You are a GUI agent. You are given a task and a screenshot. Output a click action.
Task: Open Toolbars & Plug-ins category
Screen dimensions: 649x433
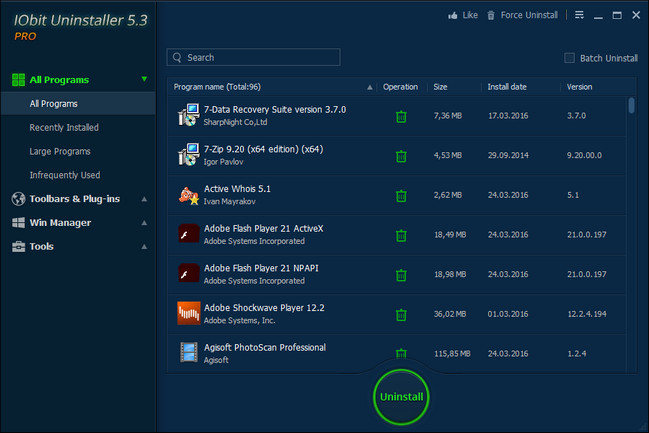75,199
